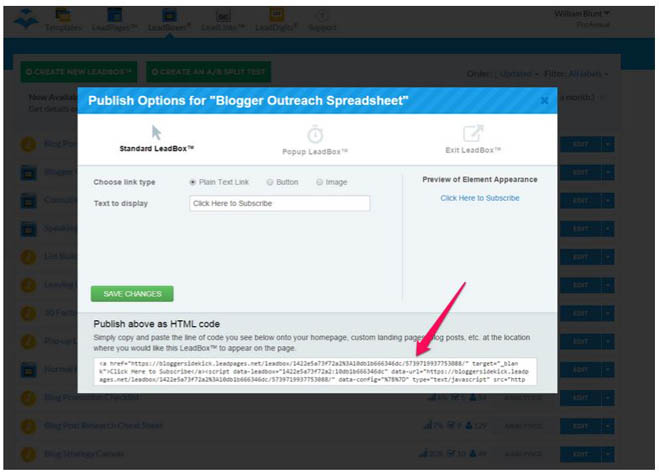Open the Blog Post Research Cheat Sheet name
The width and height of the screenshot is (660, 474).
pos(103,426)
